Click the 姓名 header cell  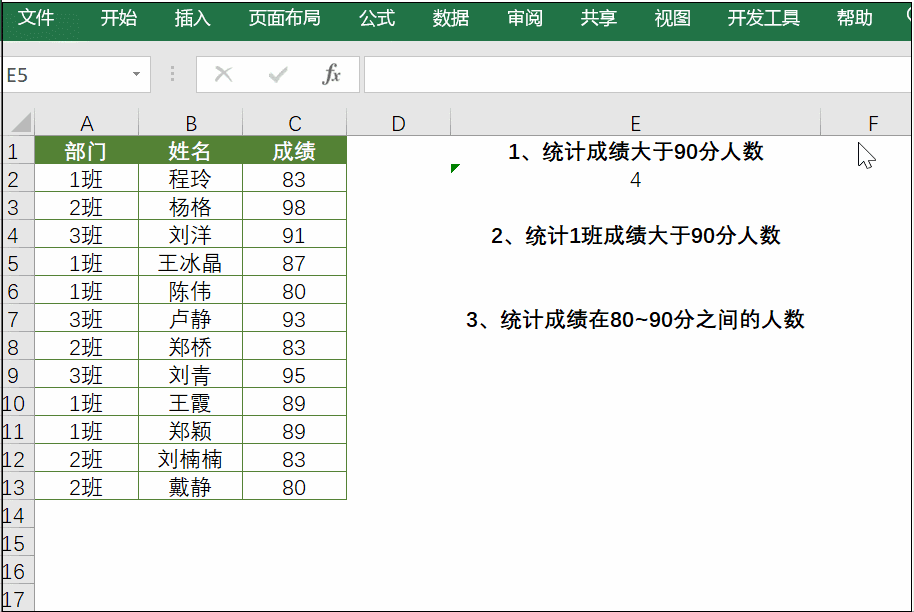(x=191, y=151)
